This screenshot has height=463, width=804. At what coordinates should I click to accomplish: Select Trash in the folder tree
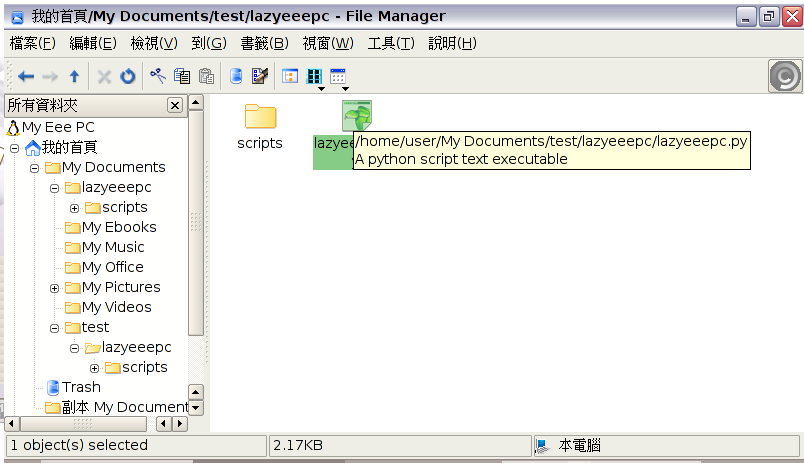pyautogui.click(x=81, y=387)
